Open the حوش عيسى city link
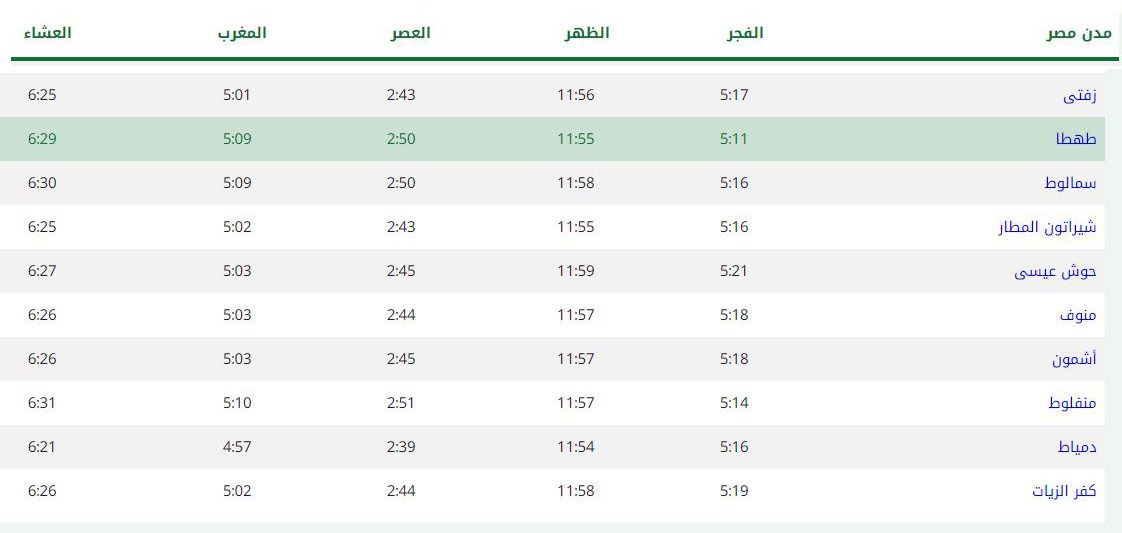 pyautogui.click(x=1055, y=272)
